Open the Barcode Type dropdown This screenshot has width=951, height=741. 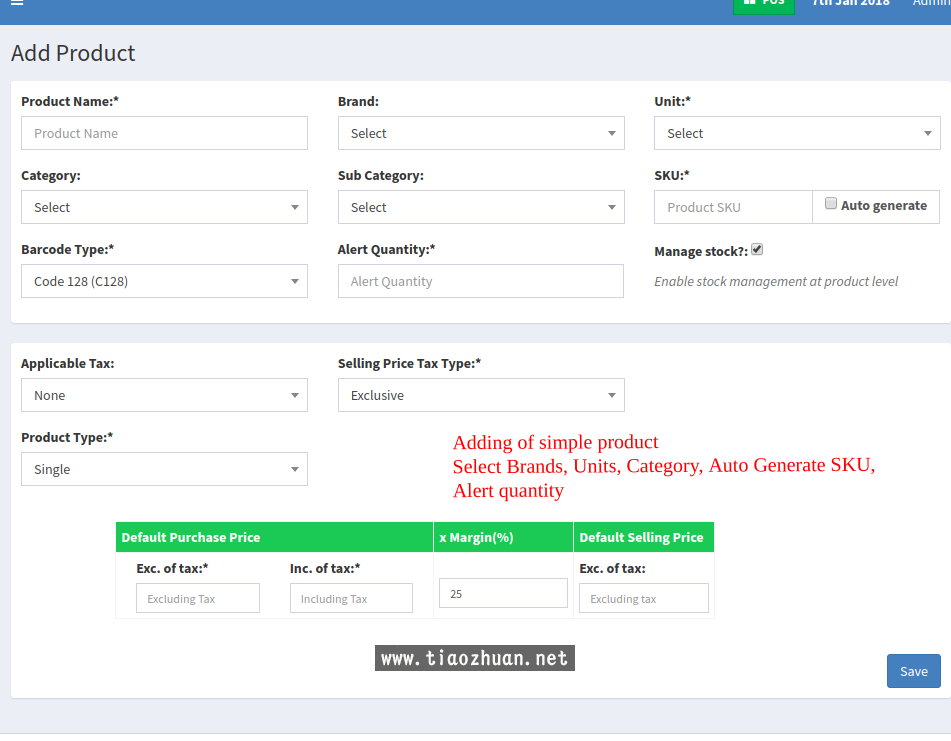point(164,281)
